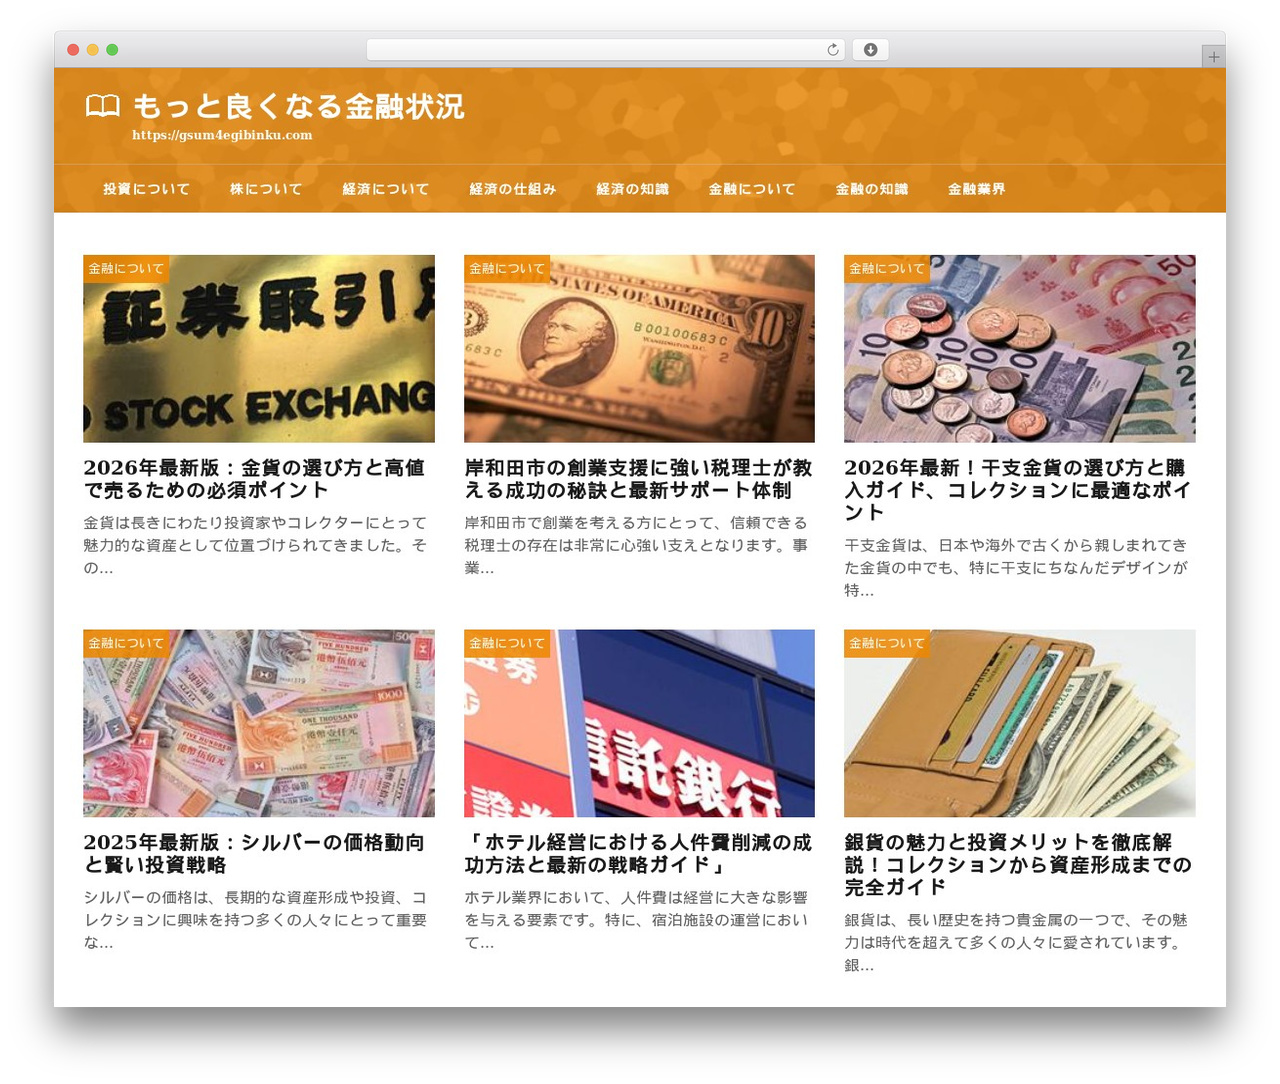Click excerpt シルバーの価格は、長期的な資産形成
This screenshot has height=1084, width=1280.
tap(255, 920)
